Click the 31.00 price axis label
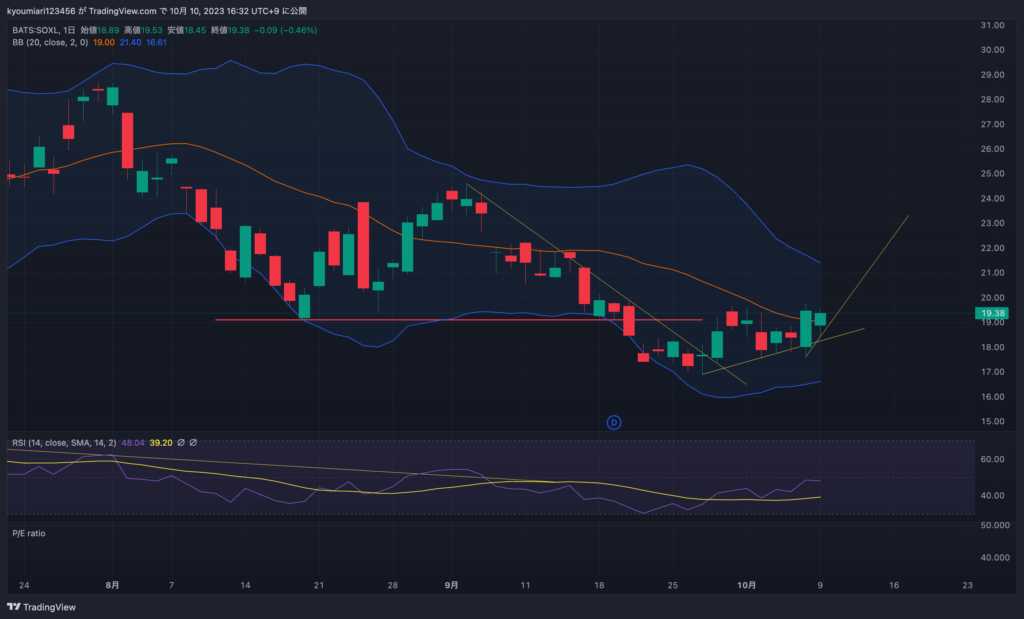This screenshot has width=1024, height=619. pyautogui.click(x=993, y=25)
